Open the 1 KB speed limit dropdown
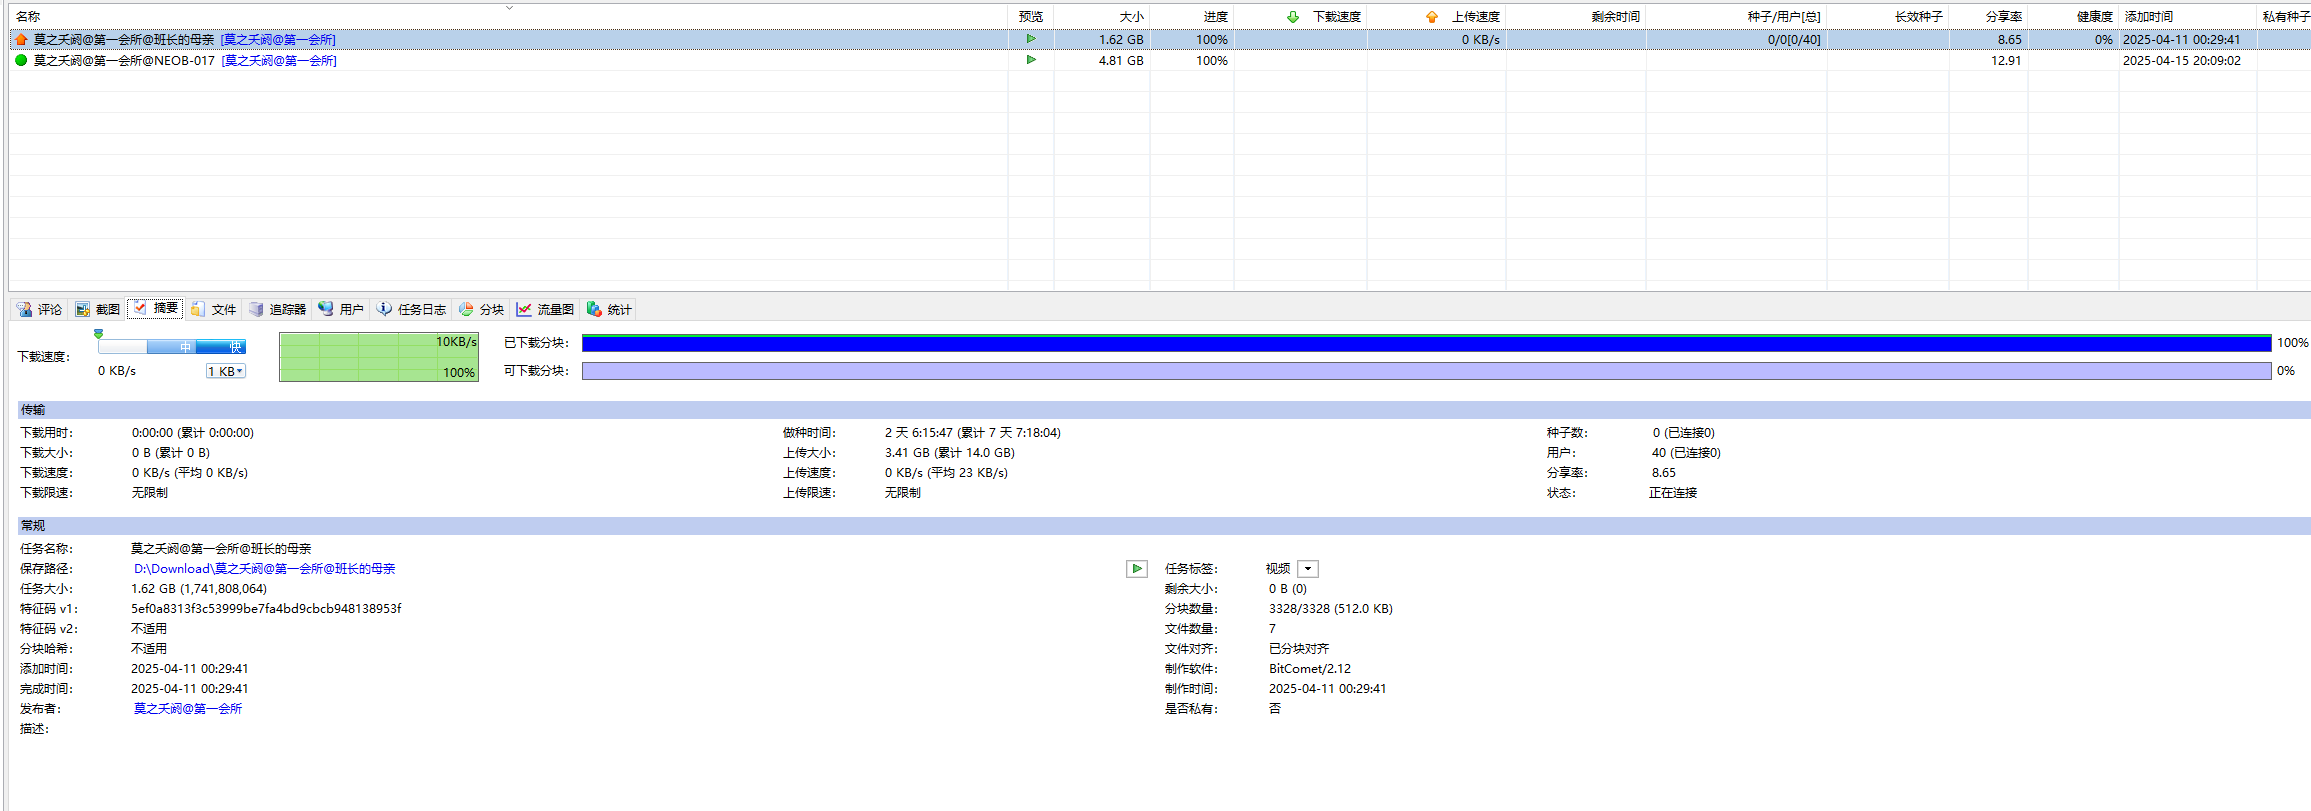2311x811 pixels. (x=226, y=371)
